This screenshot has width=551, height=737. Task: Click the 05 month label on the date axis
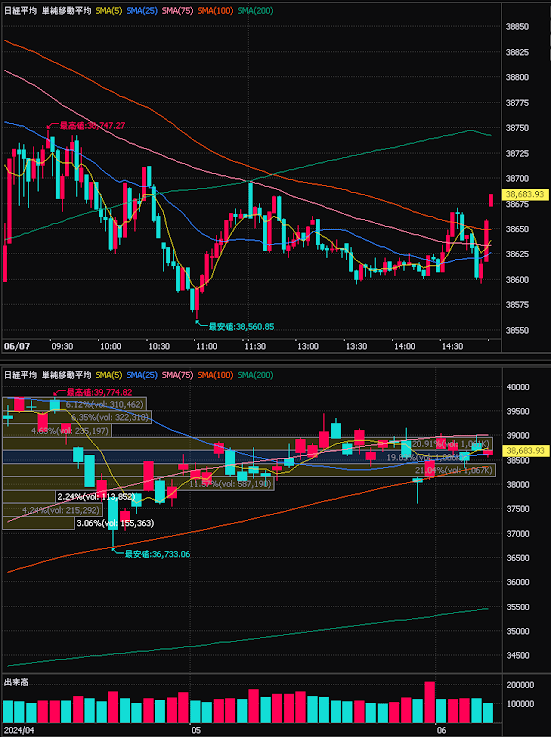click(x=196, y=730)
